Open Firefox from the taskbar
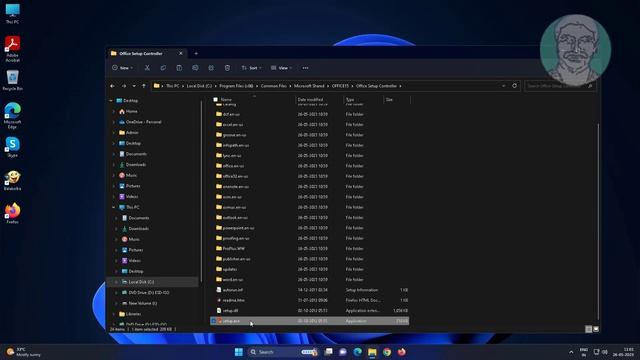Viewport: 640px width, 360px height. pos(402,352)
